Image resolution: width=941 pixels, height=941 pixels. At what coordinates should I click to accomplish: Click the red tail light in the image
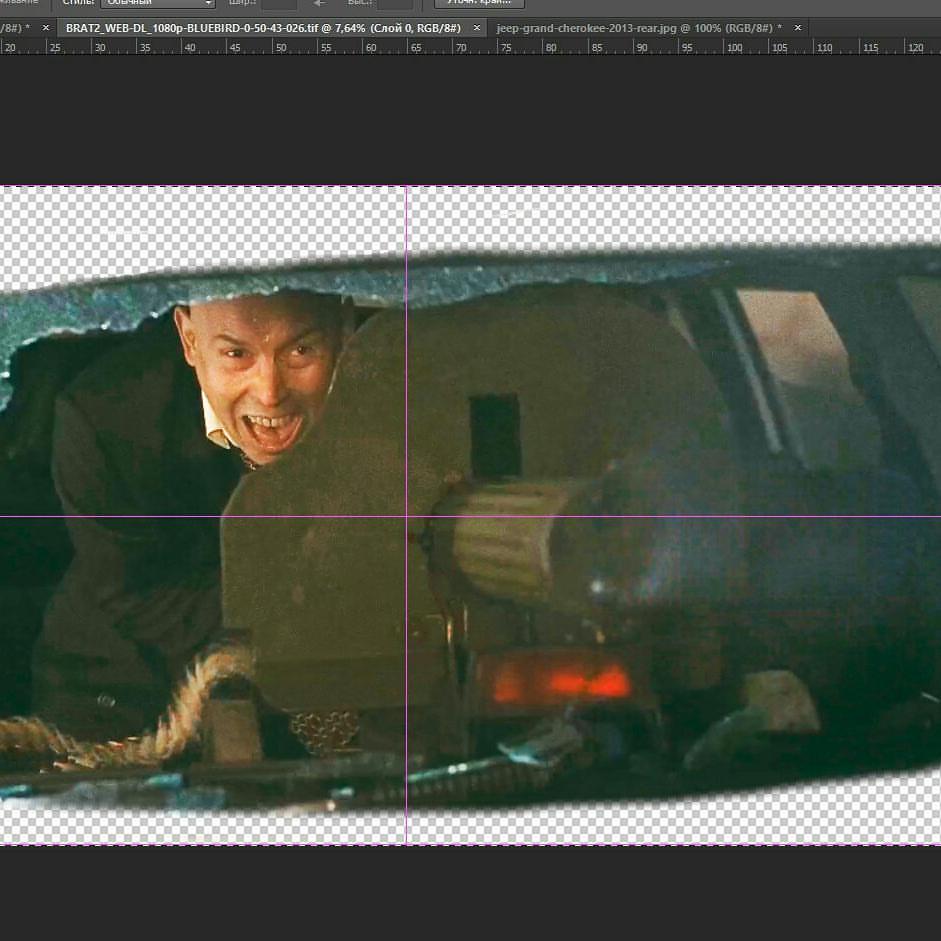pos(562,682)
